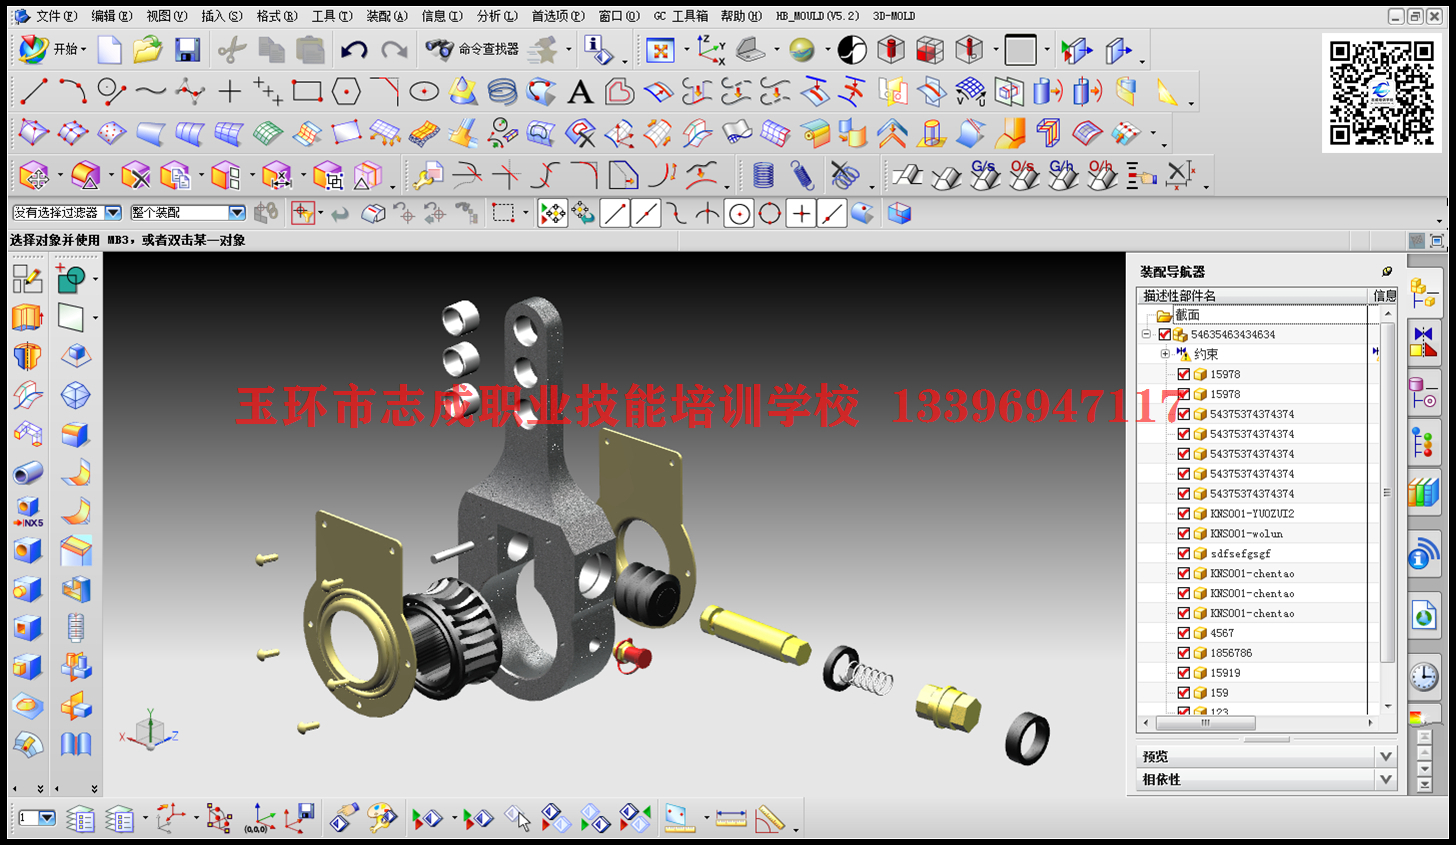
Task: Click the WCS orientation axes icon
Action: [x=711, y=50]
